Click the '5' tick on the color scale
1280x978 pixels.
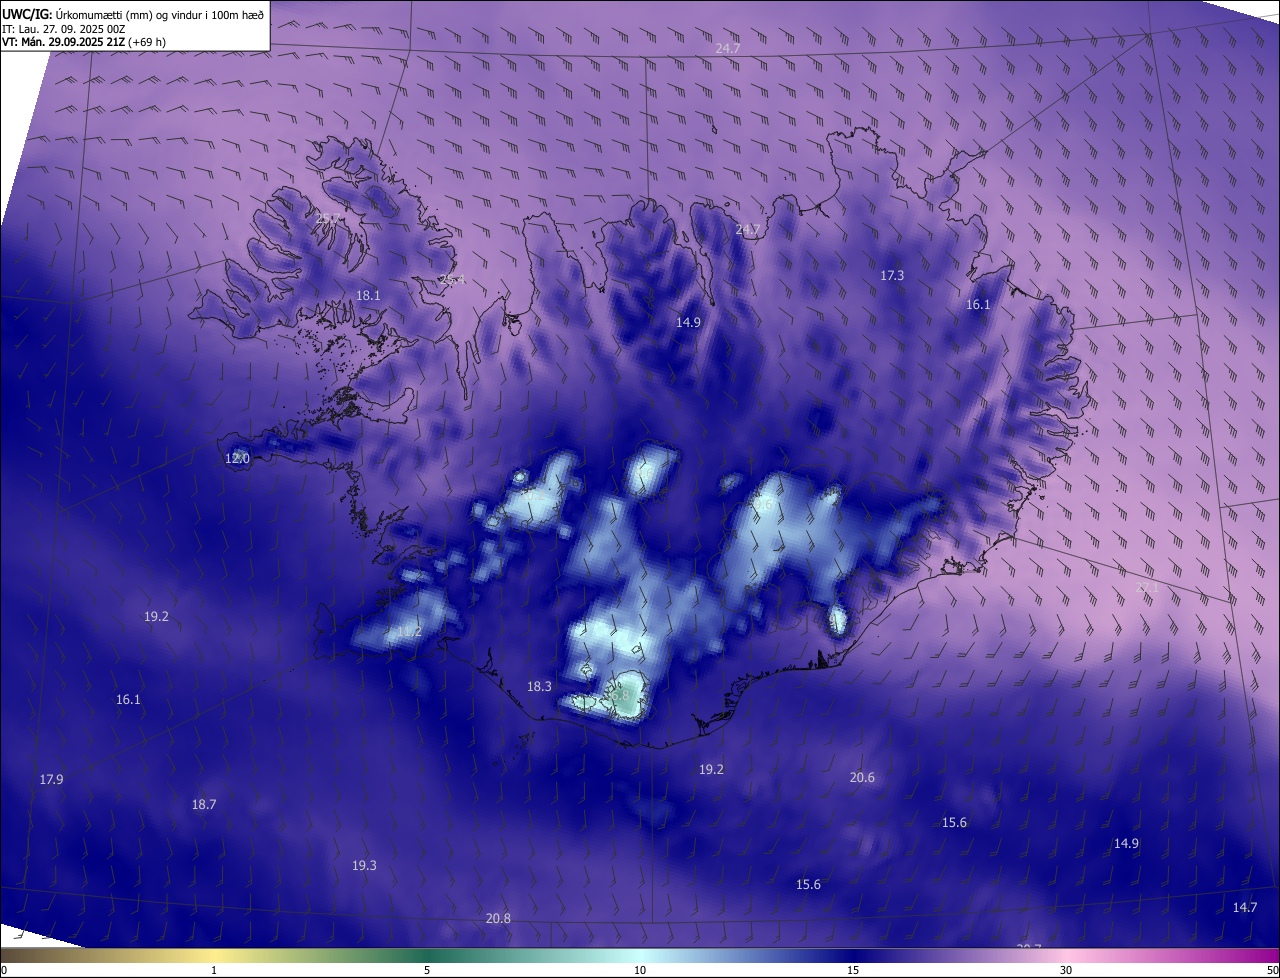coord(427,970)
